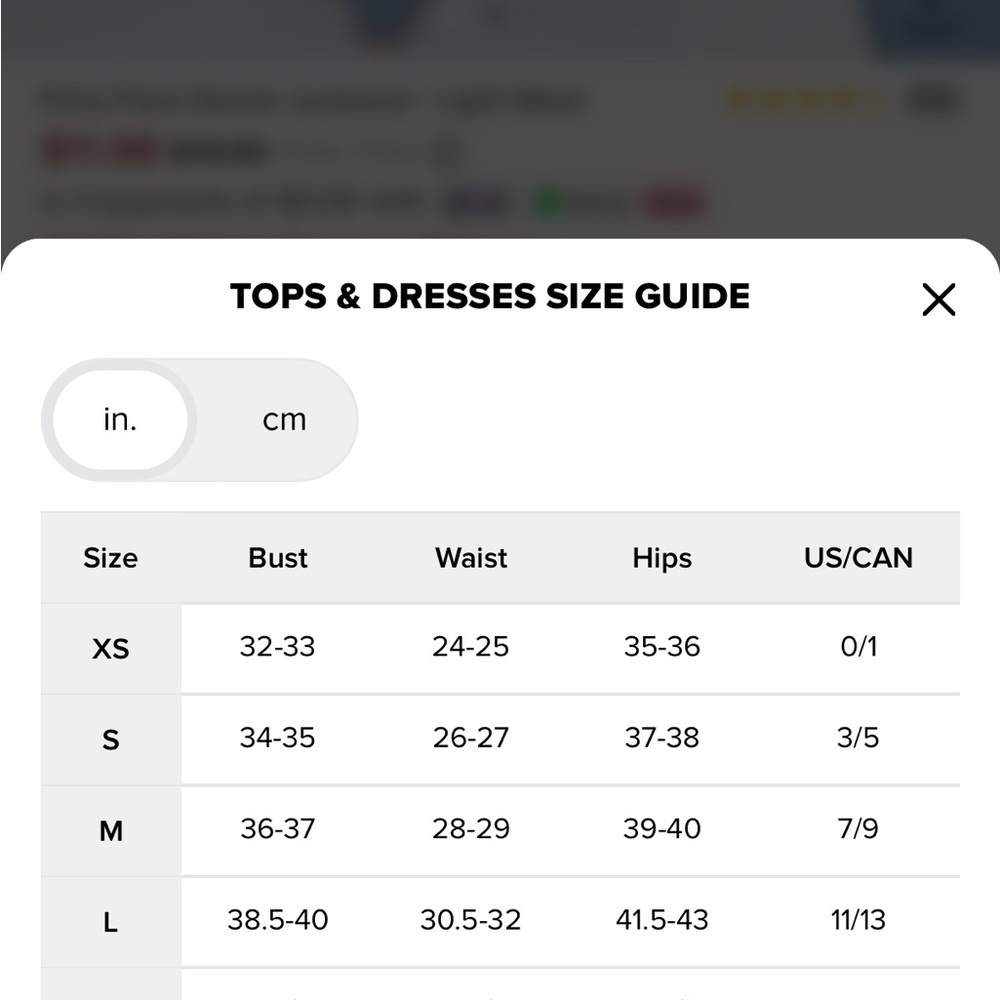Click the Hips column header
The width and height of the screenshot is (1000, 1000).
[x=662, y=558]
